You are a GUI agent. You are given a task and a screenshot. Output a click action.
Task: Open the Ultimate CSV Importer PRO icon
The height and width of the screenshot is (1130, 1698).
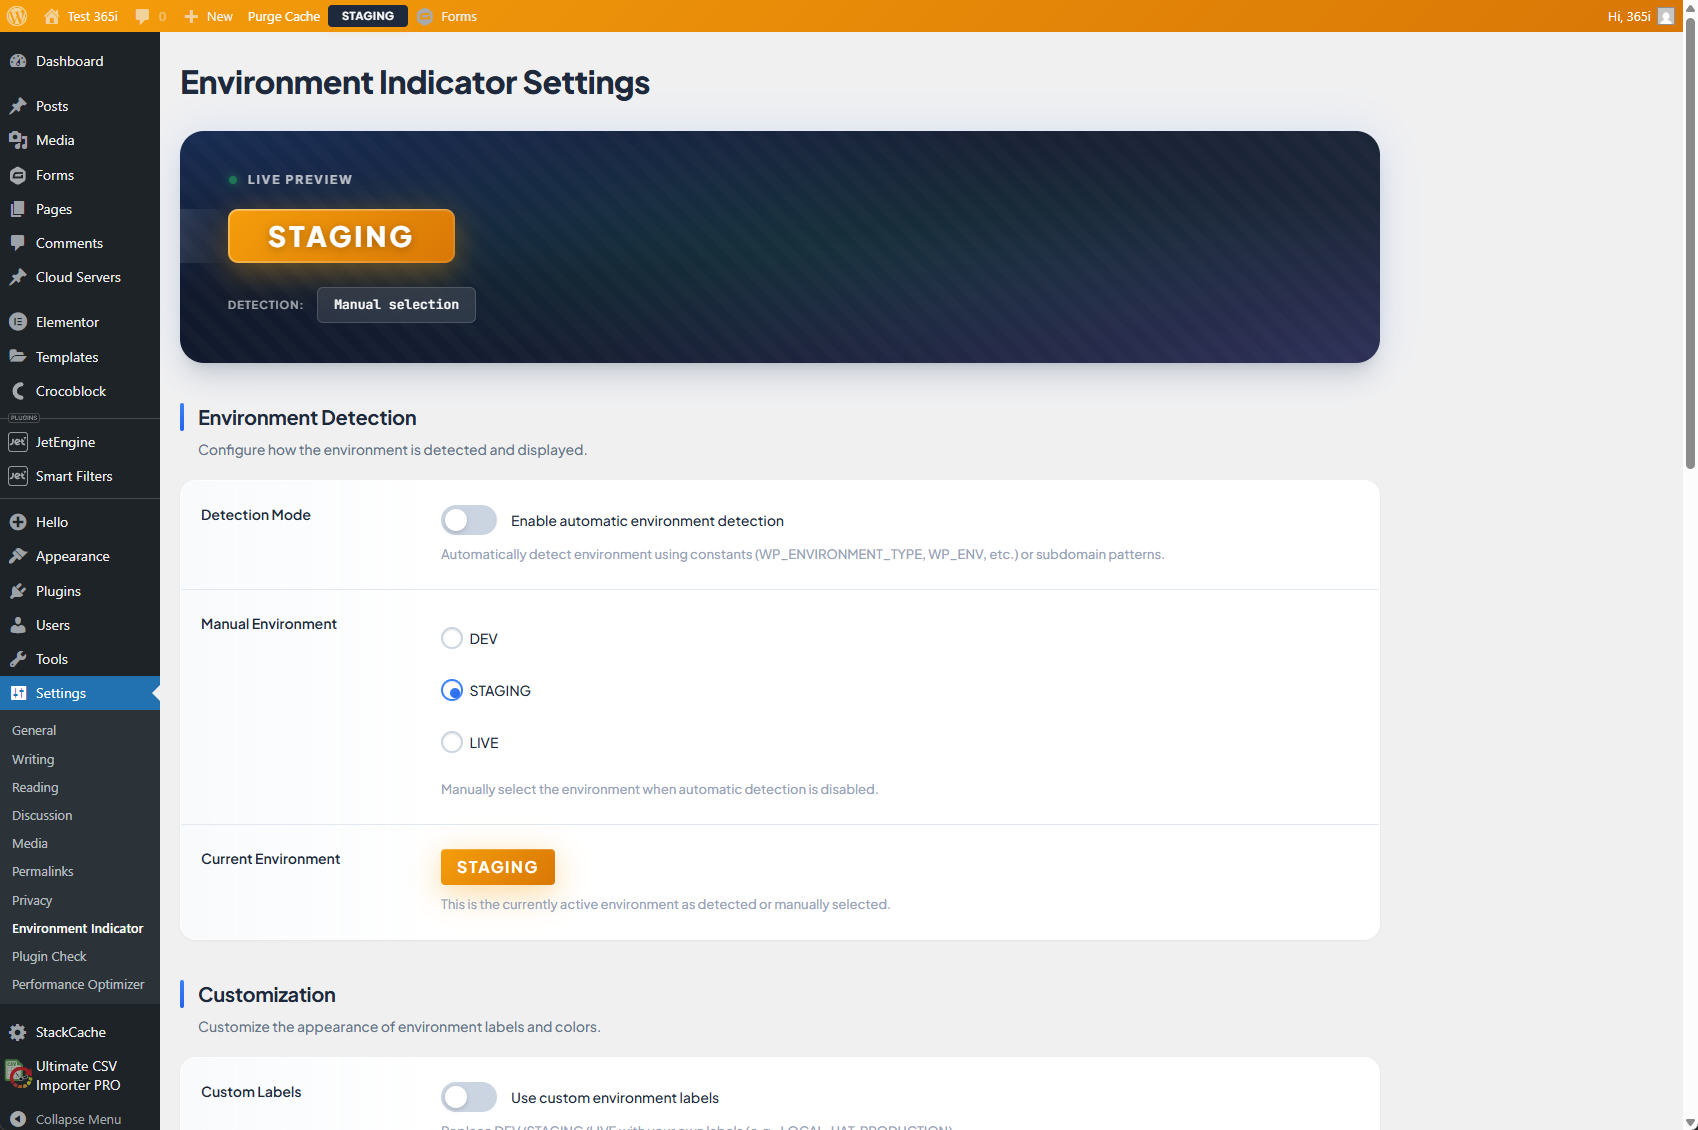click(x=17, y=1075)
